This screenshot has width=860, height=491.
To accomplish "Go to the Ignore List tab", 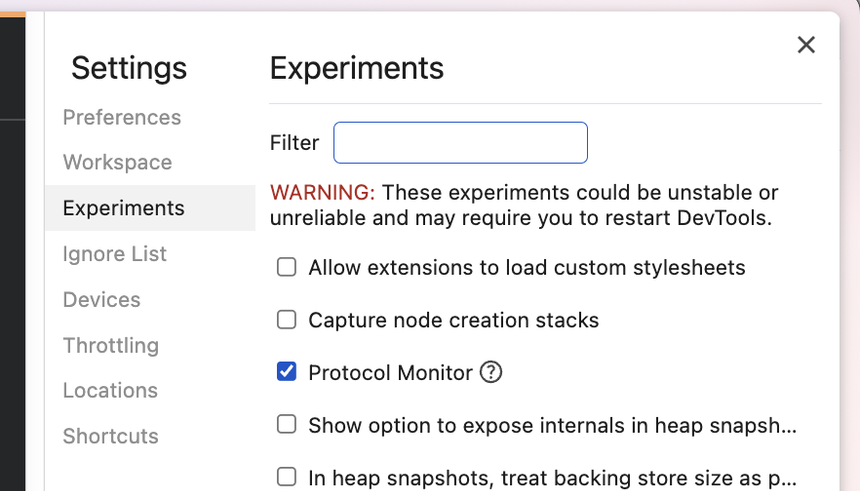I will (115, 254).
